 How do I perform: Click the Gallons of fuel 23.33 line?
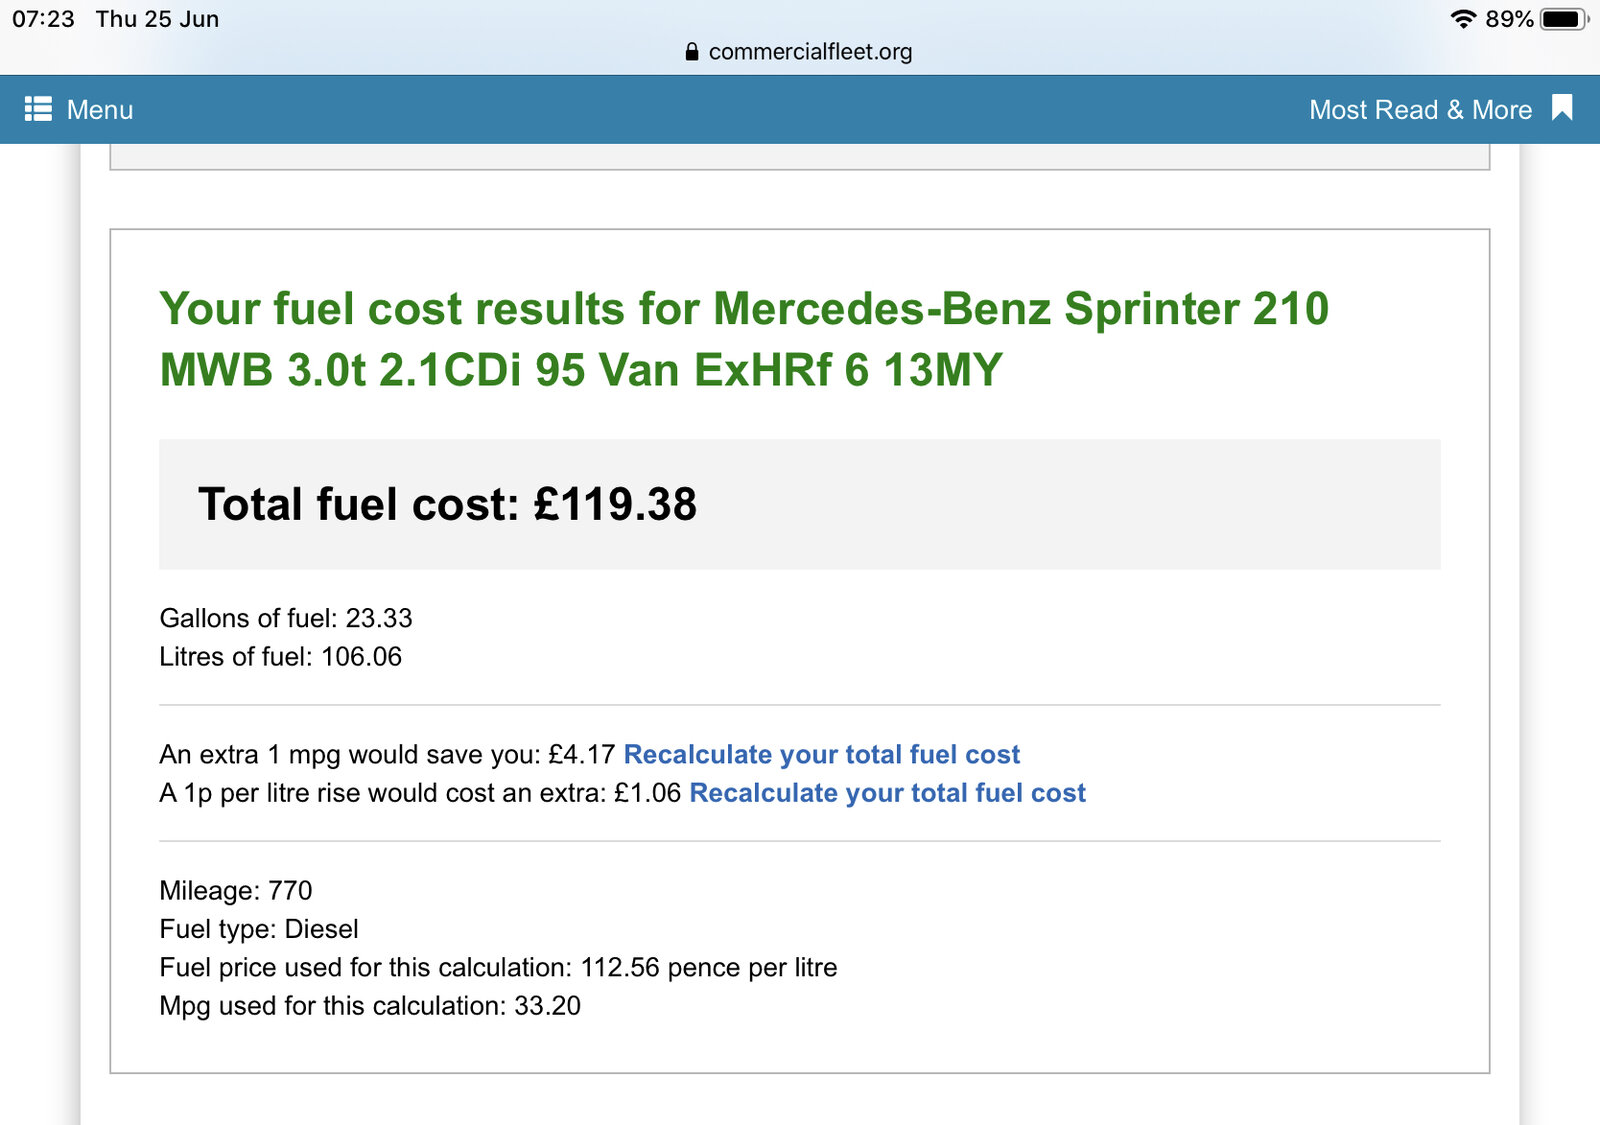[x=286, y=618]
